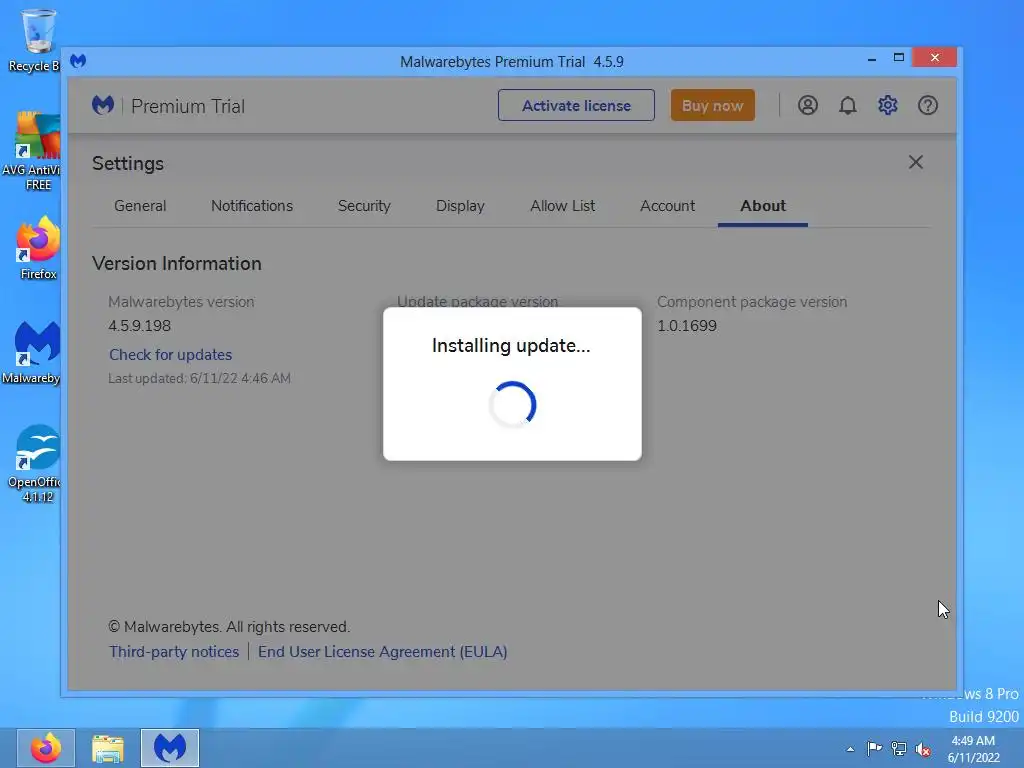Open the account profile icon
Viewport: 1024px width, 768px height.
pos(807,105)
